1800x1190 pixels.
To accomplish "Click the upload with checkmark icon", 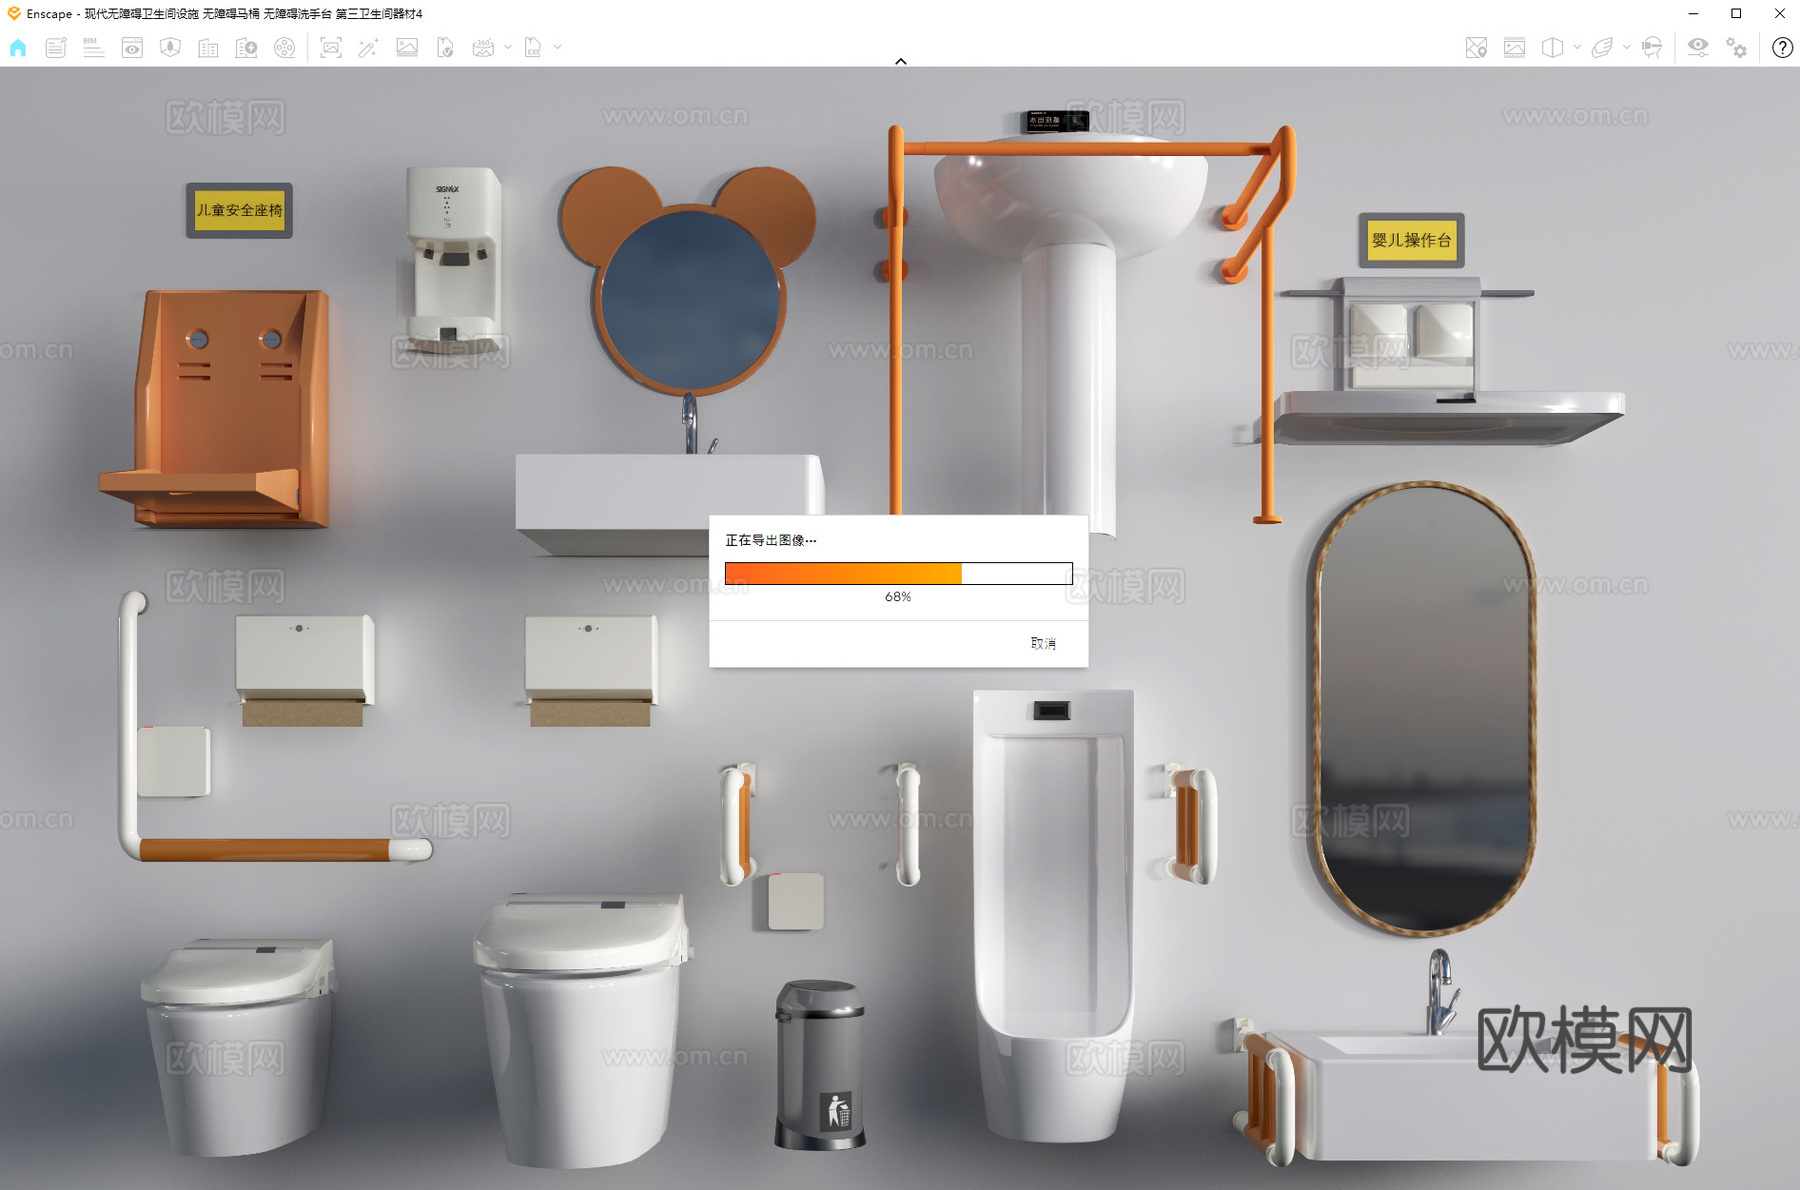I will pyautogui.click(x=445, y=47).
